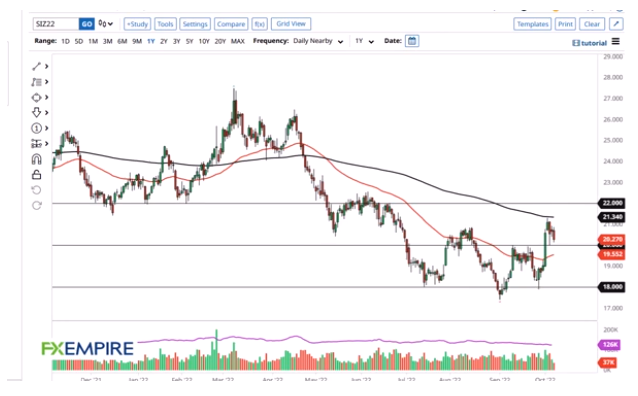Open the date calendar picker

[x=412, y=41]
